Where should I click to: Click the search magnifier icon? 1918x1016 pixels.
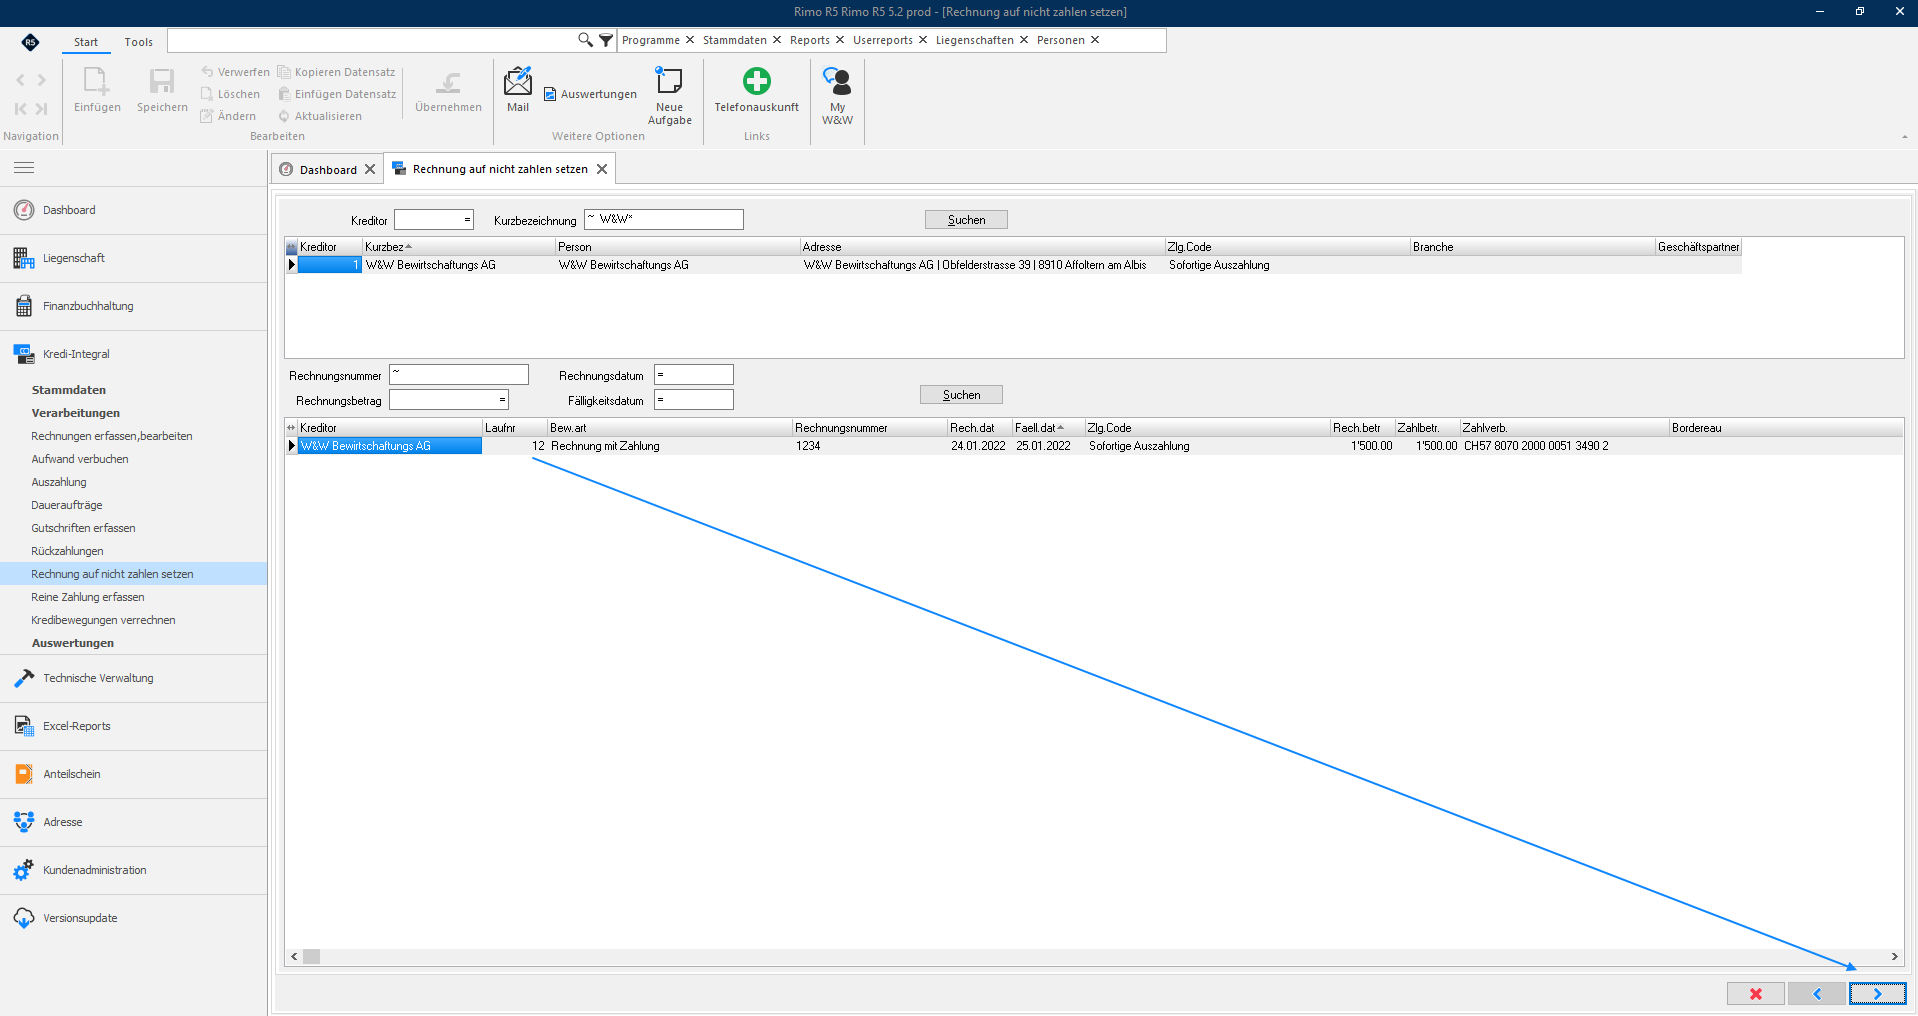585,40
